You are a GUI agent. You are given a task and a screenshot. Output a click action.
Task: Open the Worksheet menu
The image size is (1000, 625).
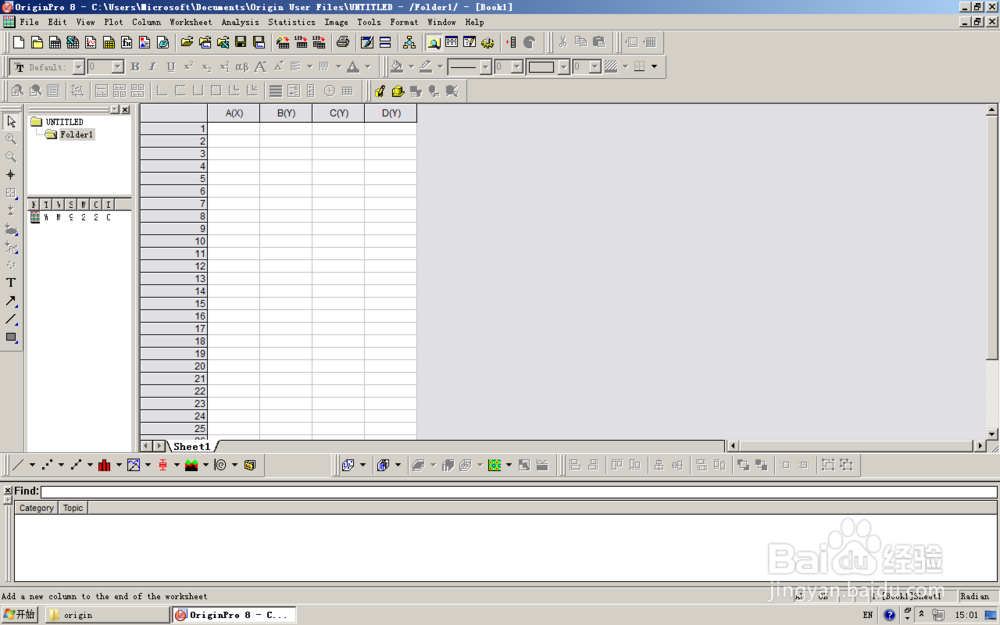pyautogui.click(x=191, y=22)
